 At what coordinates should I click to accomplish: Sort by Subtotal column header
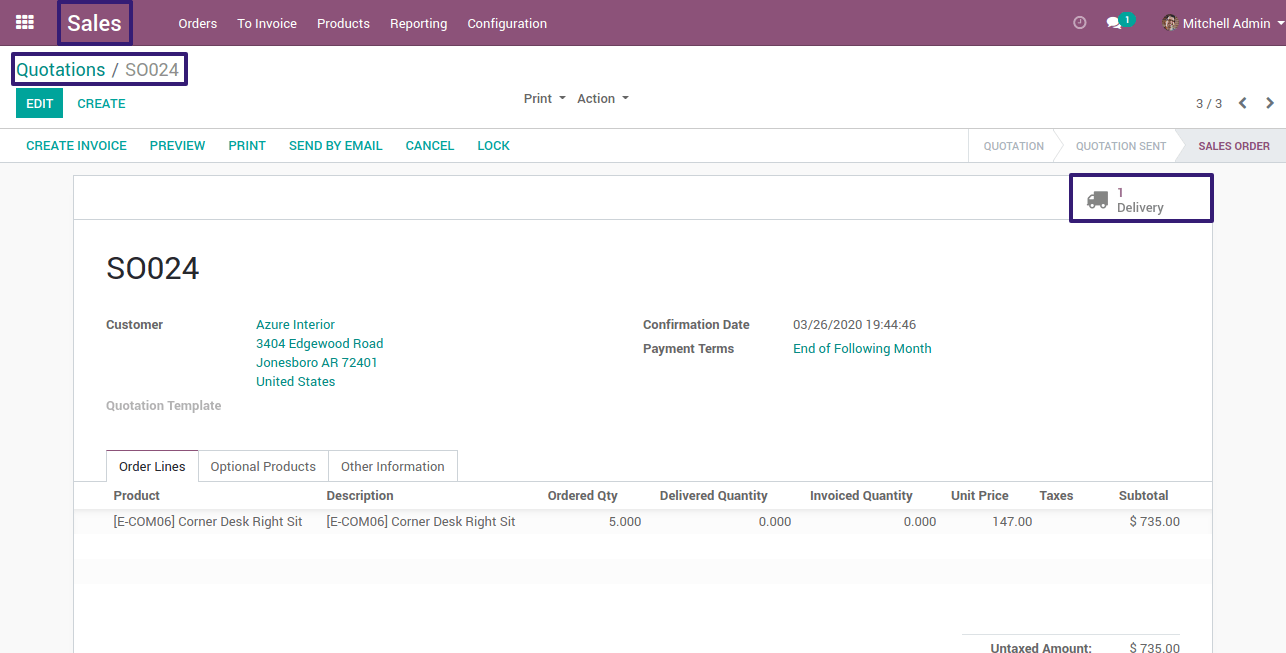point(1143,496)
